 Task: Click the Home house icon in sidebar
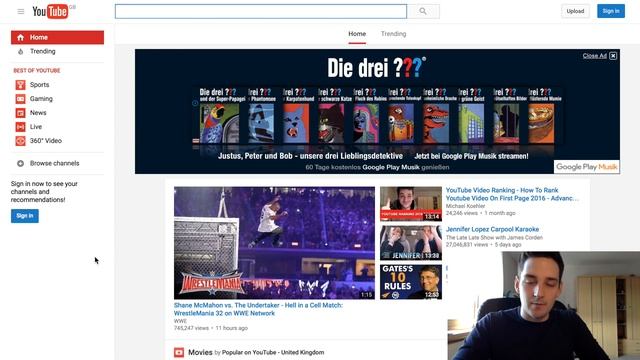[20, 38]
